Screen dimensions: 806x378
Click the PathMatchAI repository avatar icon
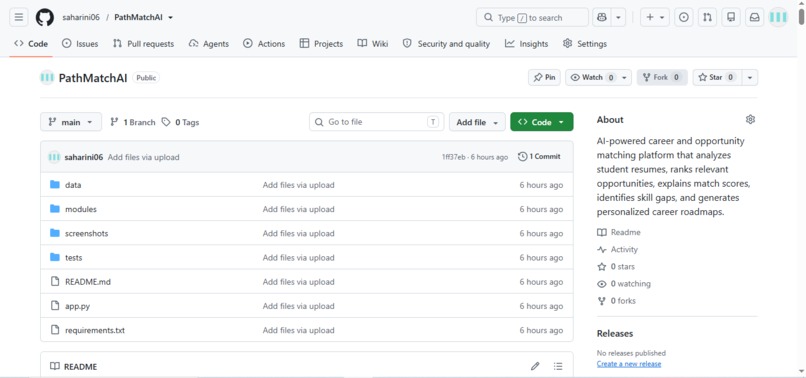coord(47,78)
